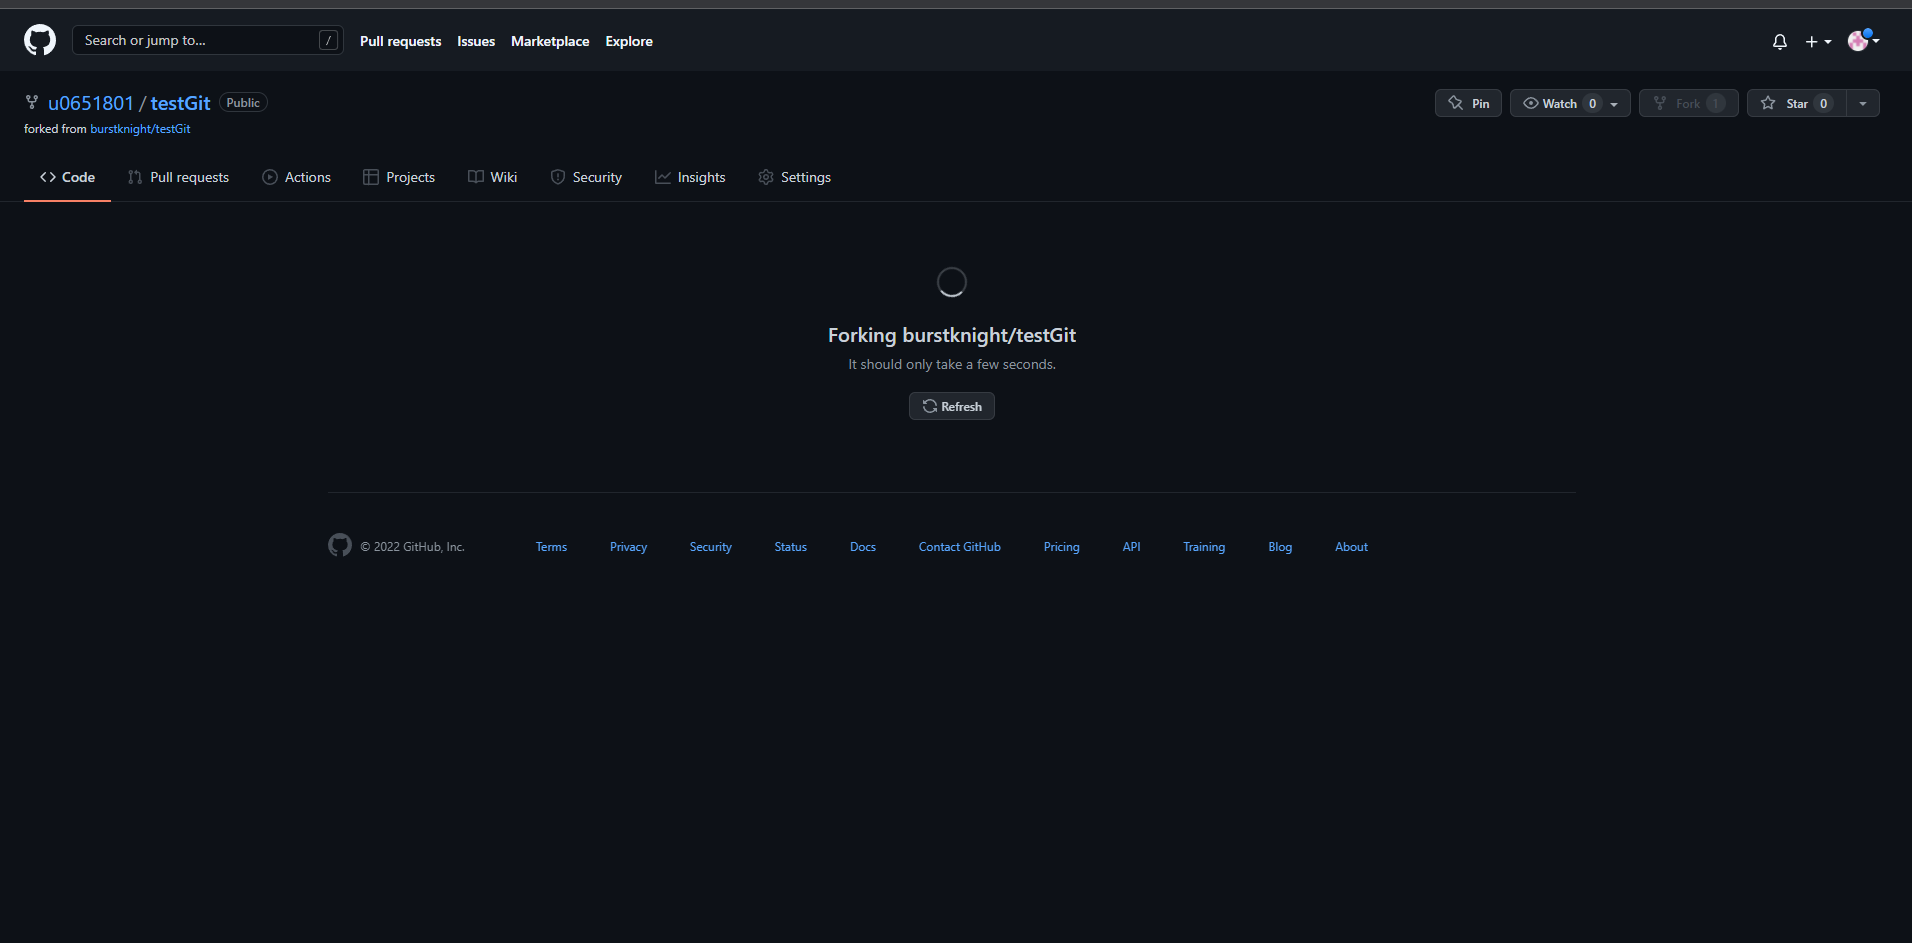Click the slash shortcut key icon
Image resolution: width=1912 pixels, height=943 pixels.
pos(328,40)
